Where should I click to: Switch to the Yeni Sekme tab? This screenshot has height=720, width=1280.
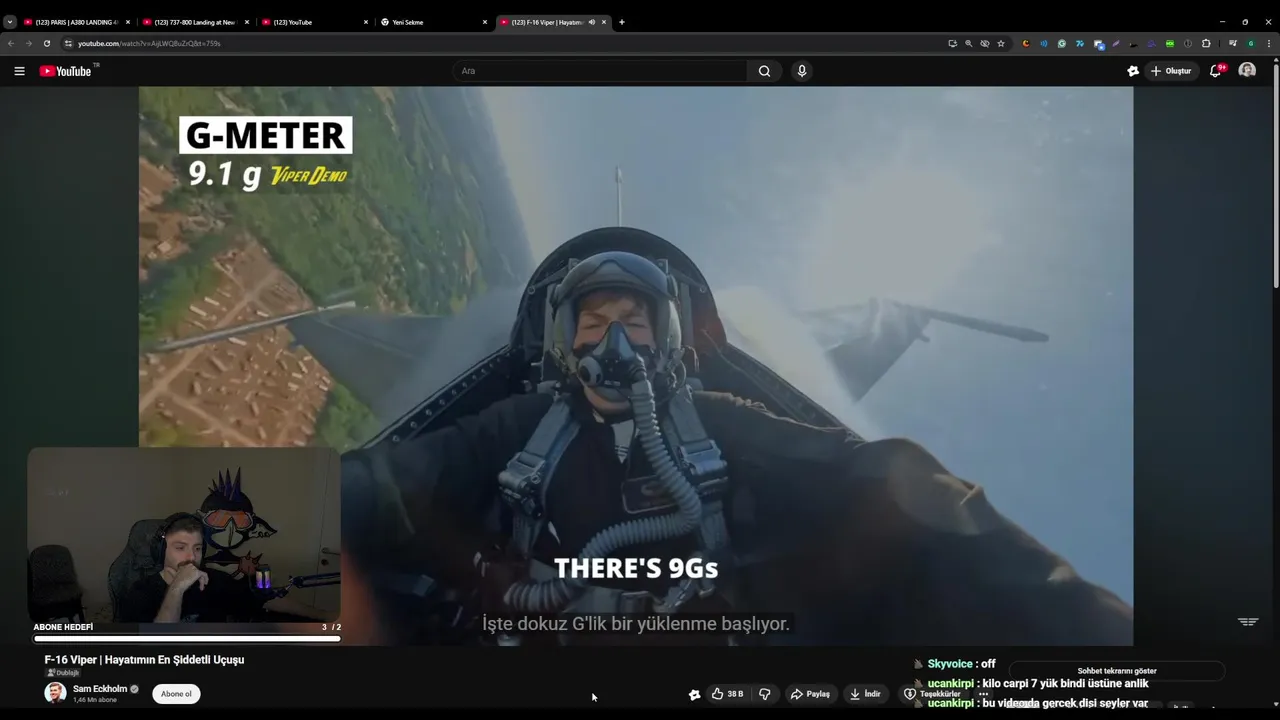click(x=434, y=22)
